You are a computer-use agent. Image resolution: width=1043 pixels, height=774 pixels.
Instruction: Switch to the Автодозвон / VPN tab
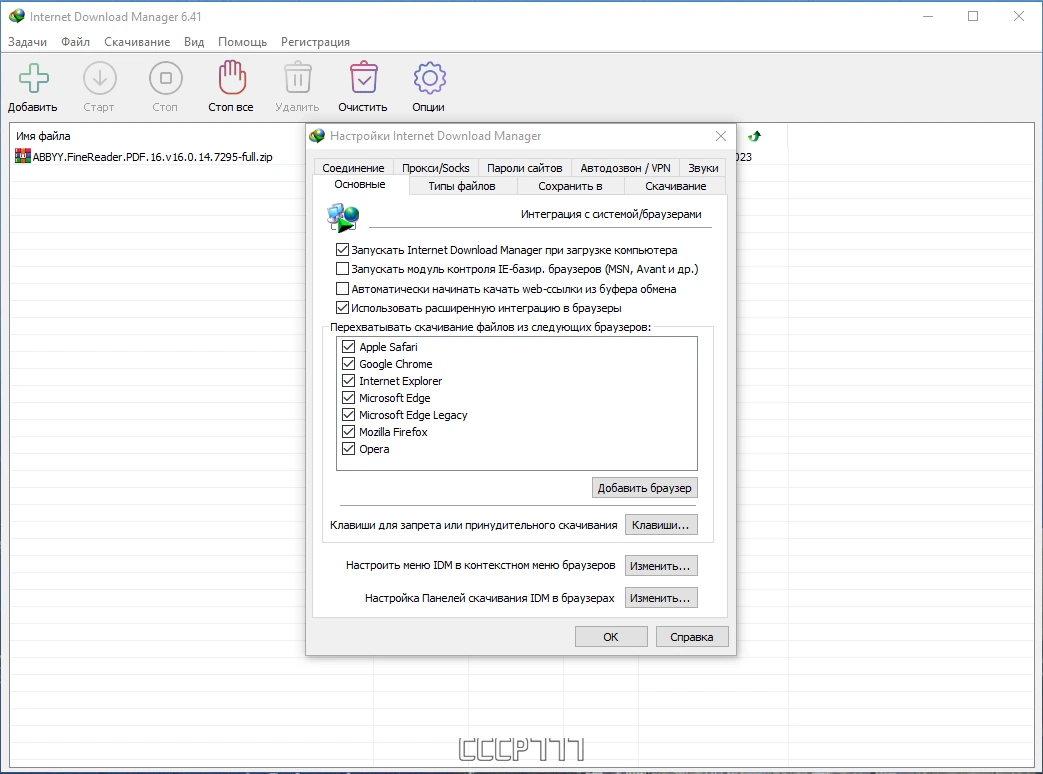point(625,168)
